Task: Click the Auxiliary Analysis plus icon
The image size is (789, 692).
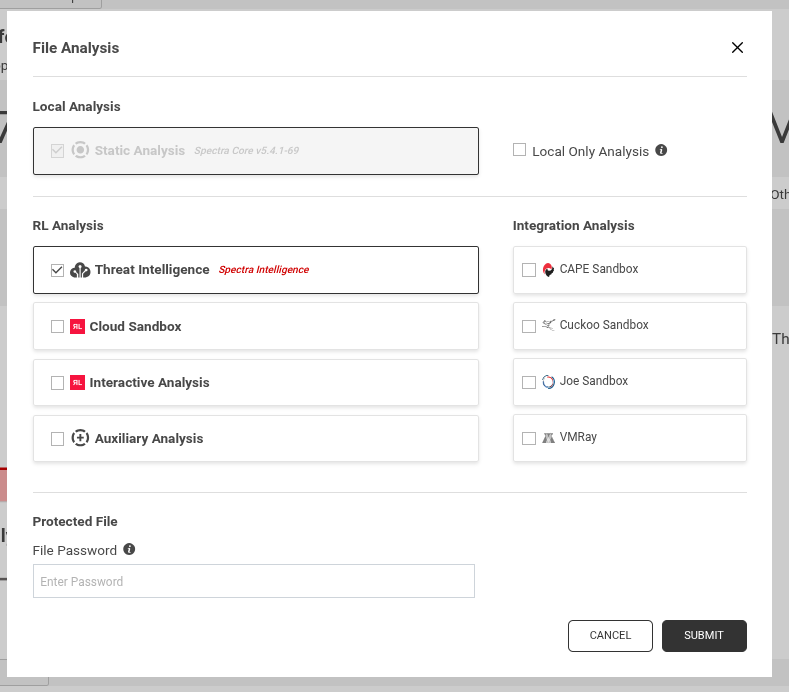Action: tap(80, 438)
